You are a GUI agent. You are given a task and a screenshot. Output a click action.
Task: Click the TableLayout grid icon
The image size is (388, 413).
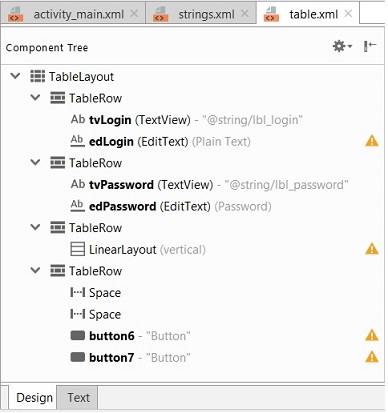click(x=37, y=76)
